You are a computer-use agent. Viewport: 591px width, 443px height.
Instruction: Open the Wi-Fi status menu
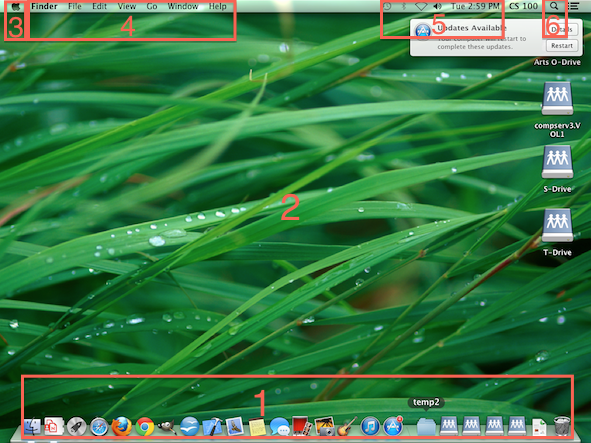tap(421, 6)
